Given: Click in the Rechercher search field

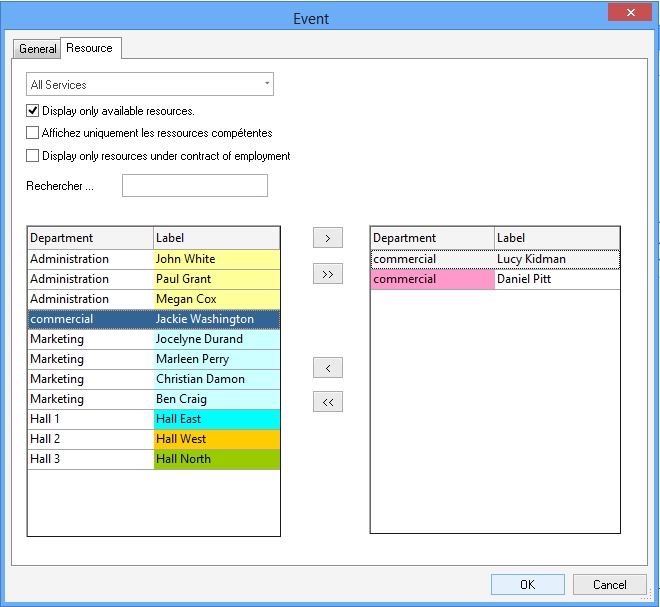Looking at the screenshot, I should pos(194,186).
